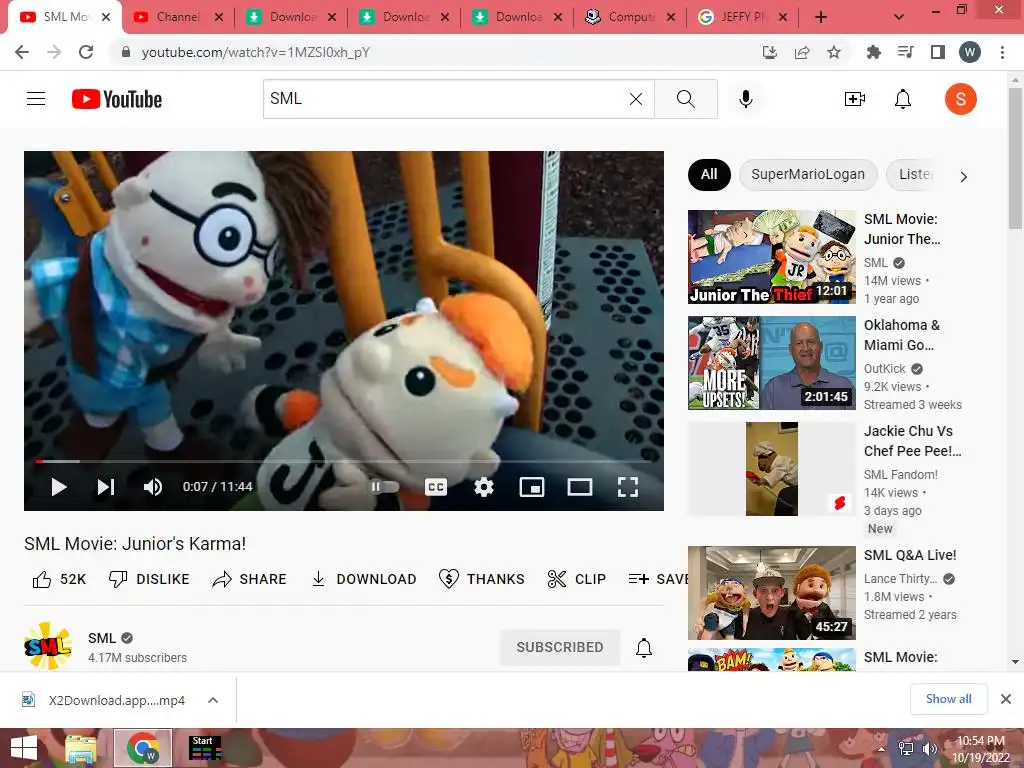Select the All filter chip

(x=709, y=174)
